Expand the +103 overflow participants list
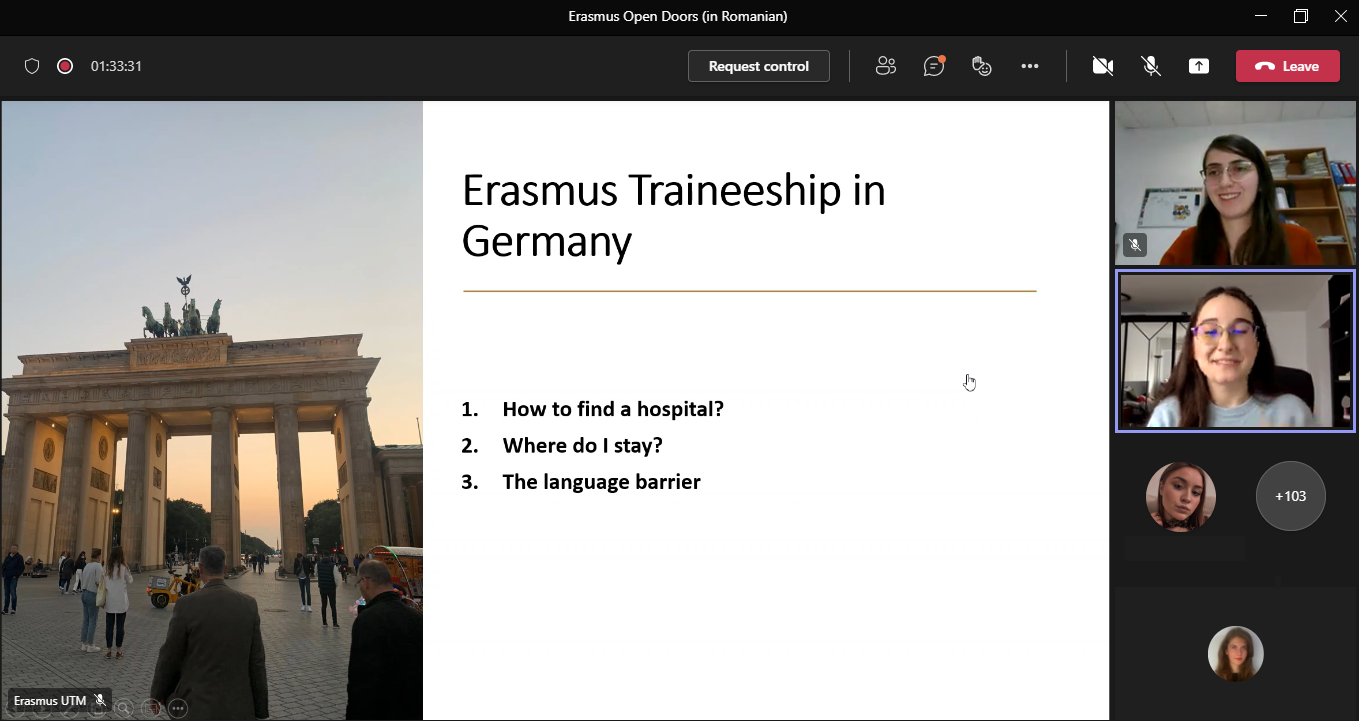Viewport: 1359px width, 721px height. pos(1290,496)
